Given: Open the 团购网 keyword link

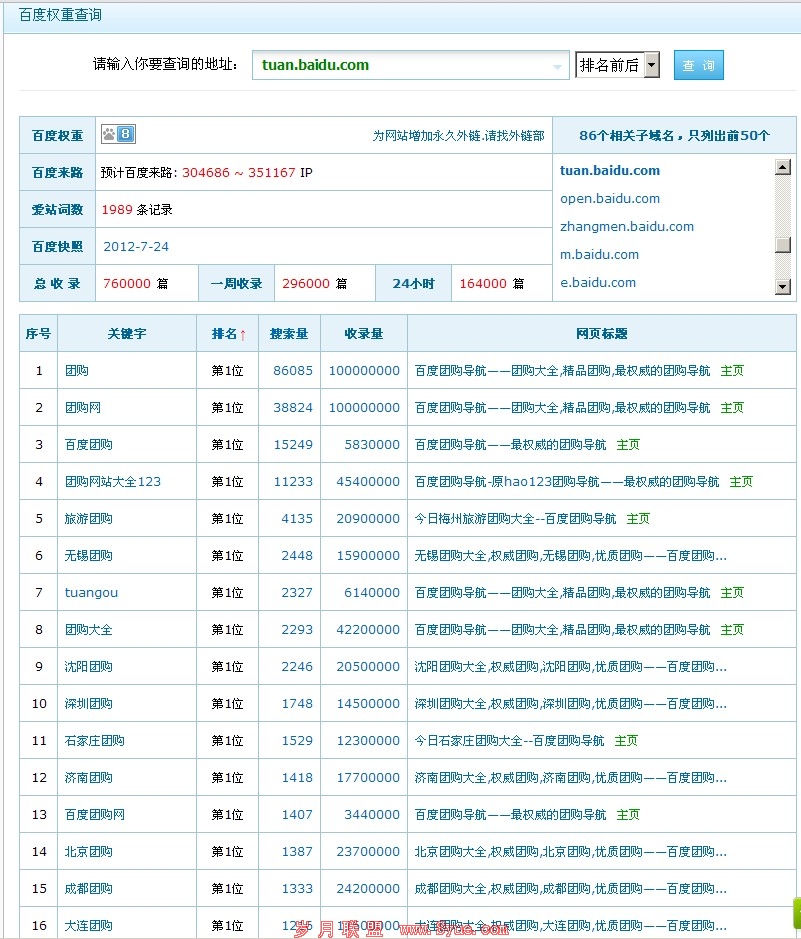Looking at the screenshot, I should point(83,408).
